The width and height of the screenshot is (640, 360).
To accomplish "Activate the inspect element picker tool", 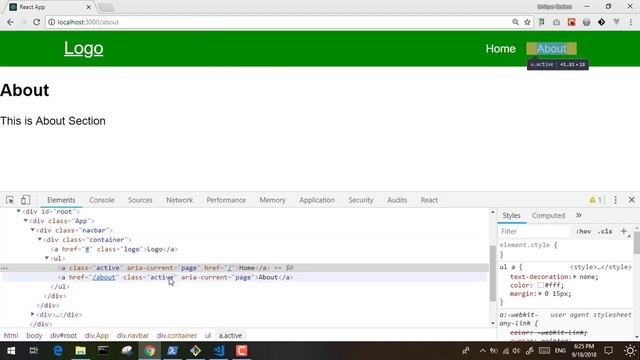I will pyautogui.click(x=10, y=200).
